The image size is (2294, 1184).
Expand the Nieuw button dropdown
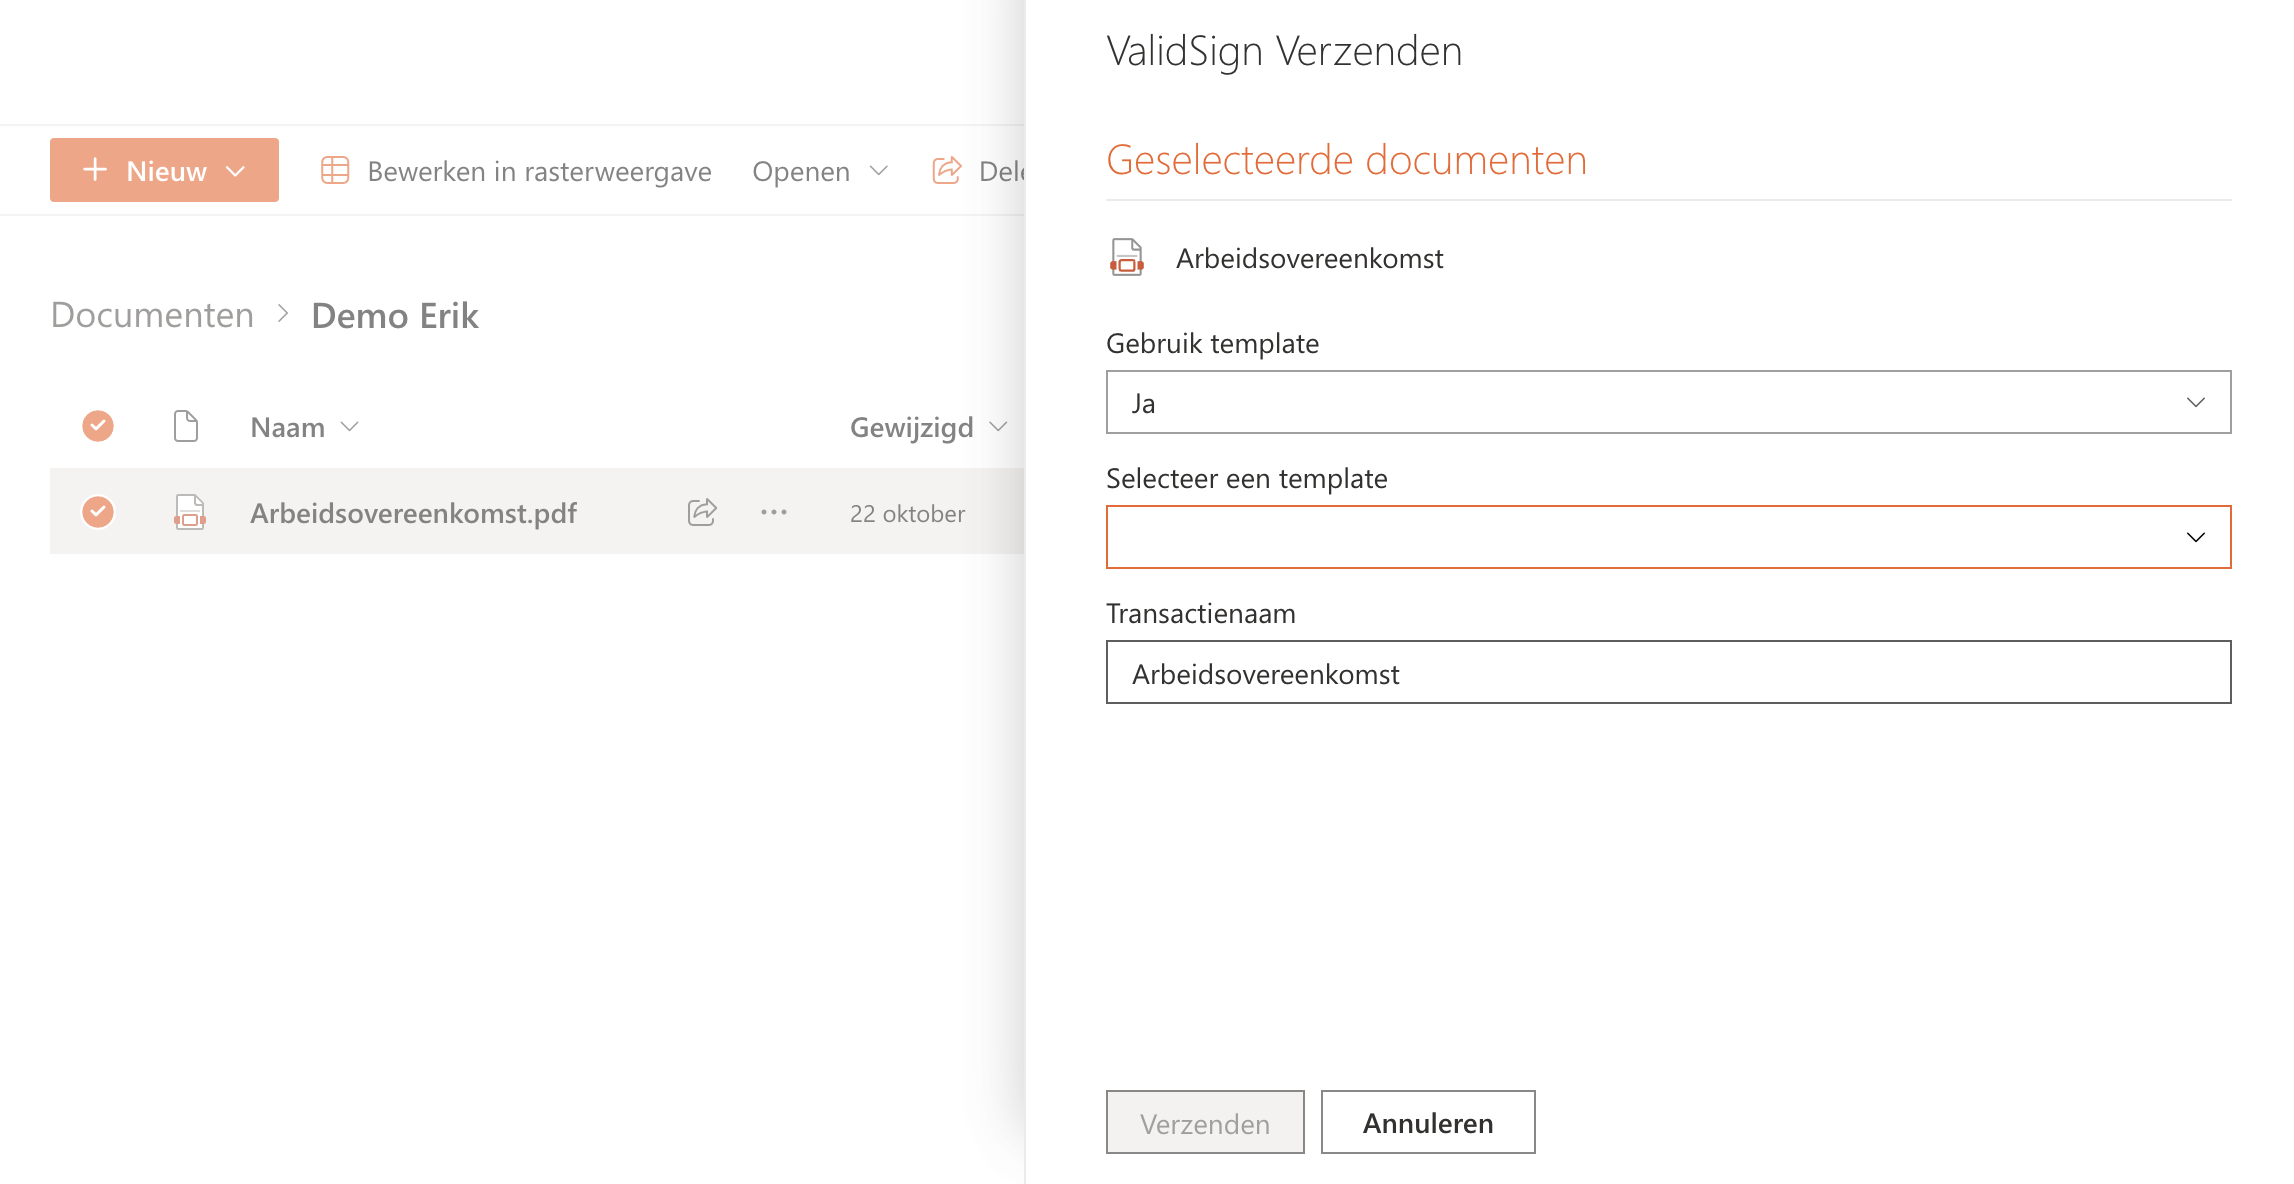click(236, 171)
